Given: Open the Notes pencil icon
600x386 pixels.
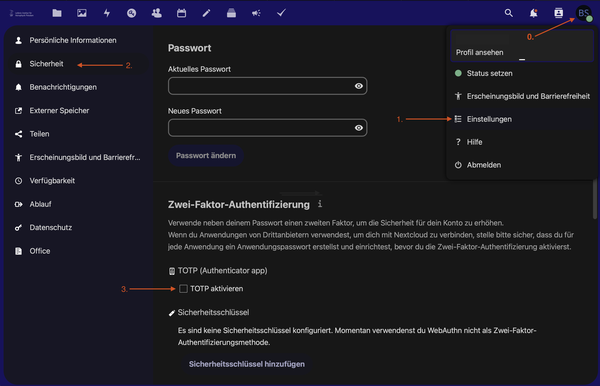Looking at the screenshot, I should click(206, 13).
